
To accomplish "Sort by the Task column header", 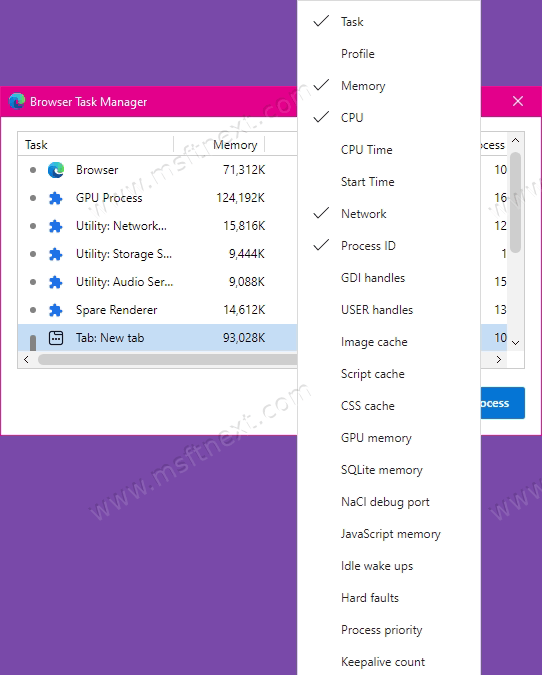I will 96,145.
